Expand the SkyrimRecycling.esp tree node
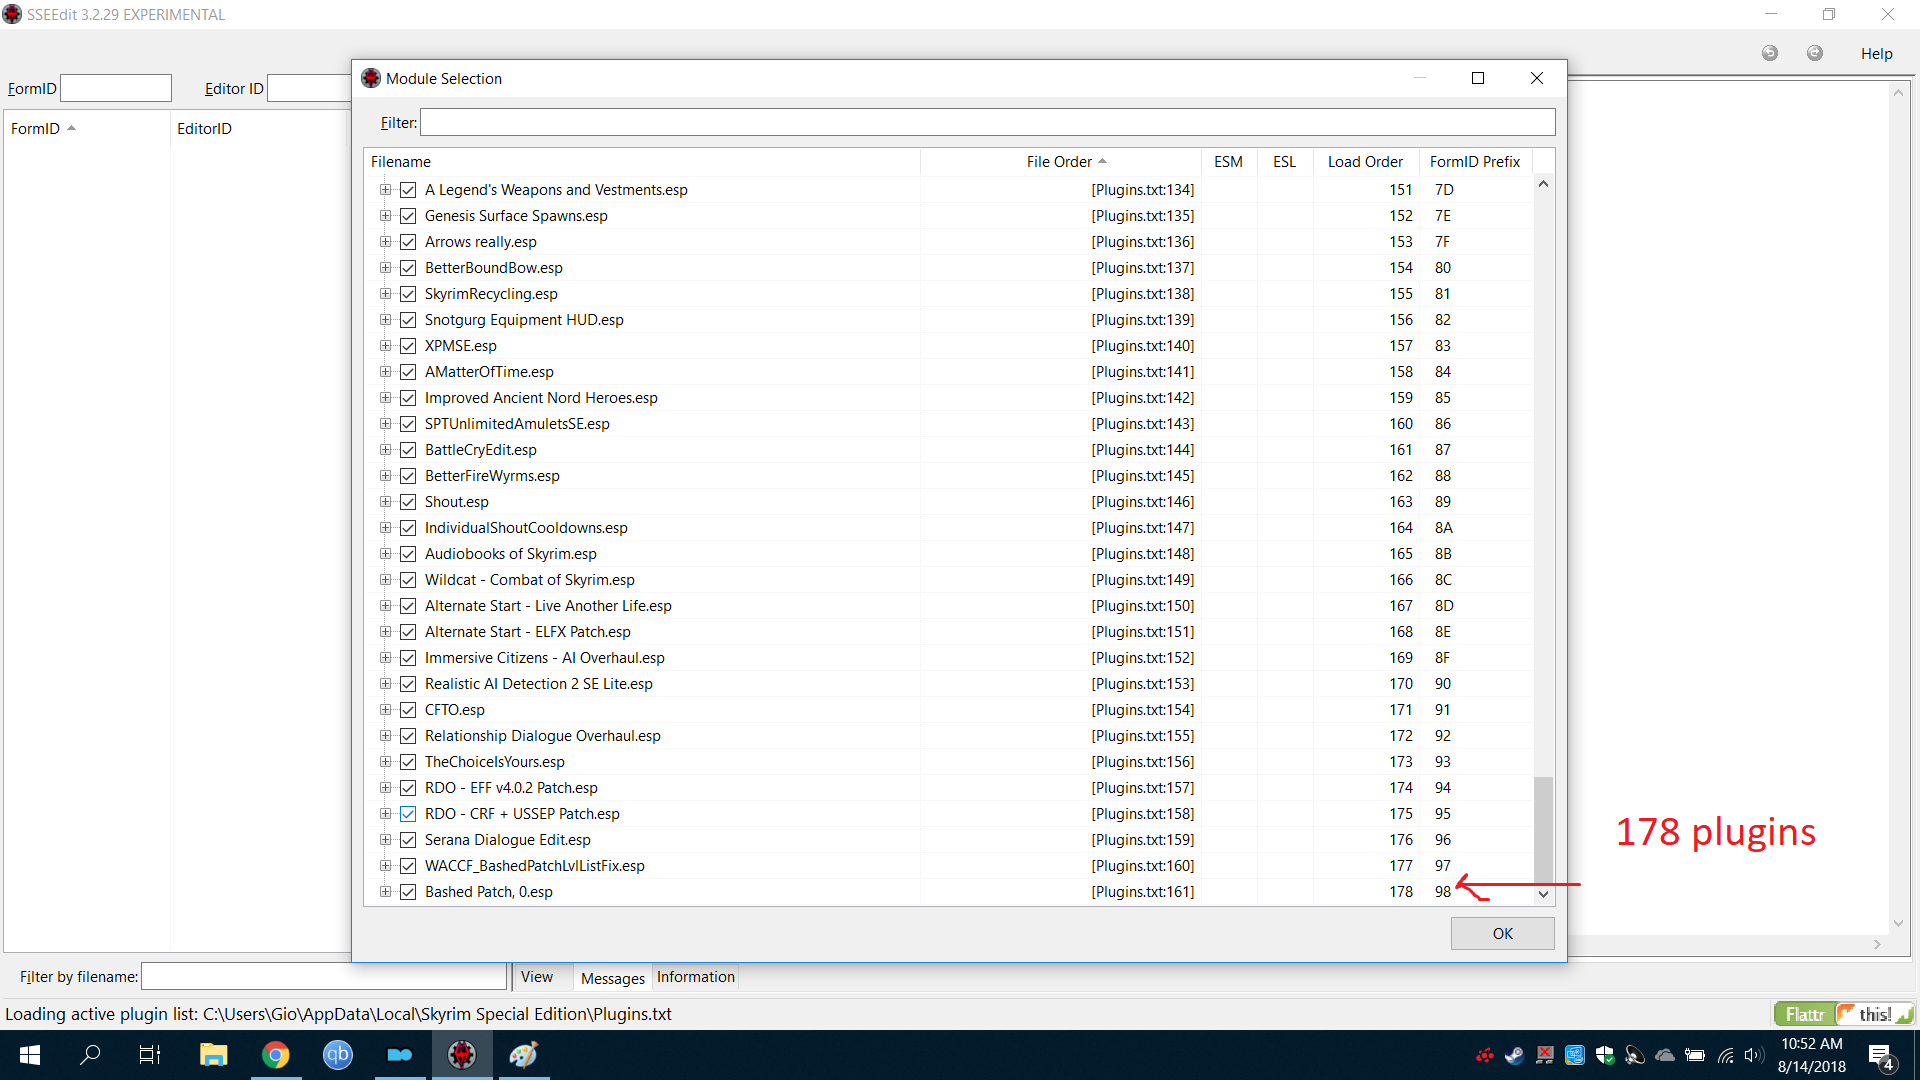This screenshot has height=1080, width=1920. [385, 294]
